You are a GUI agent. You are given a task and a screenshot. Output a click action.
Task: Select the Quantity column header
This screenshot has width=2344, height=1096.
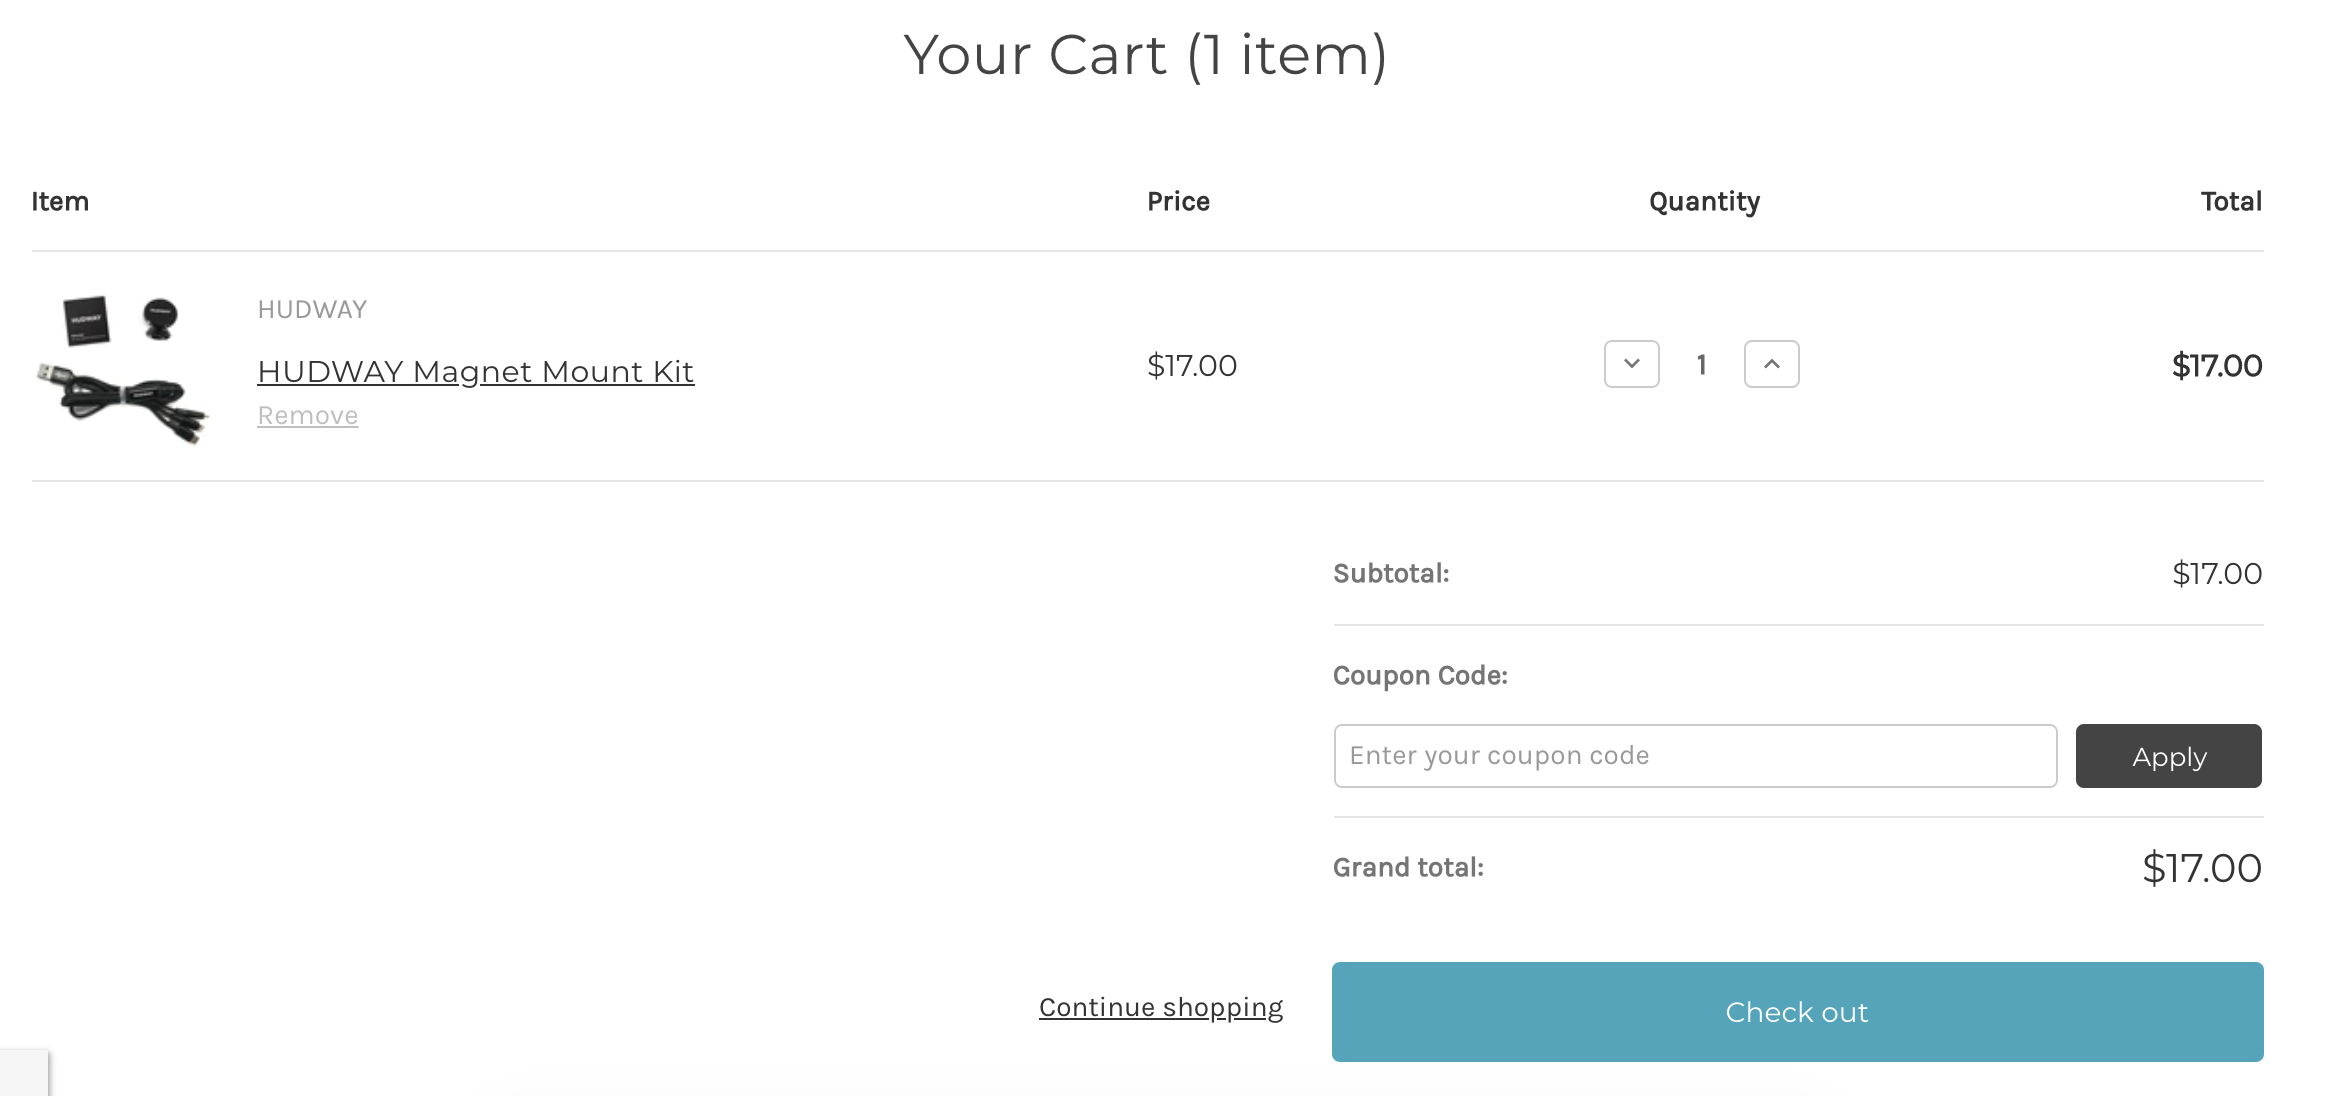click(1704, 202)
